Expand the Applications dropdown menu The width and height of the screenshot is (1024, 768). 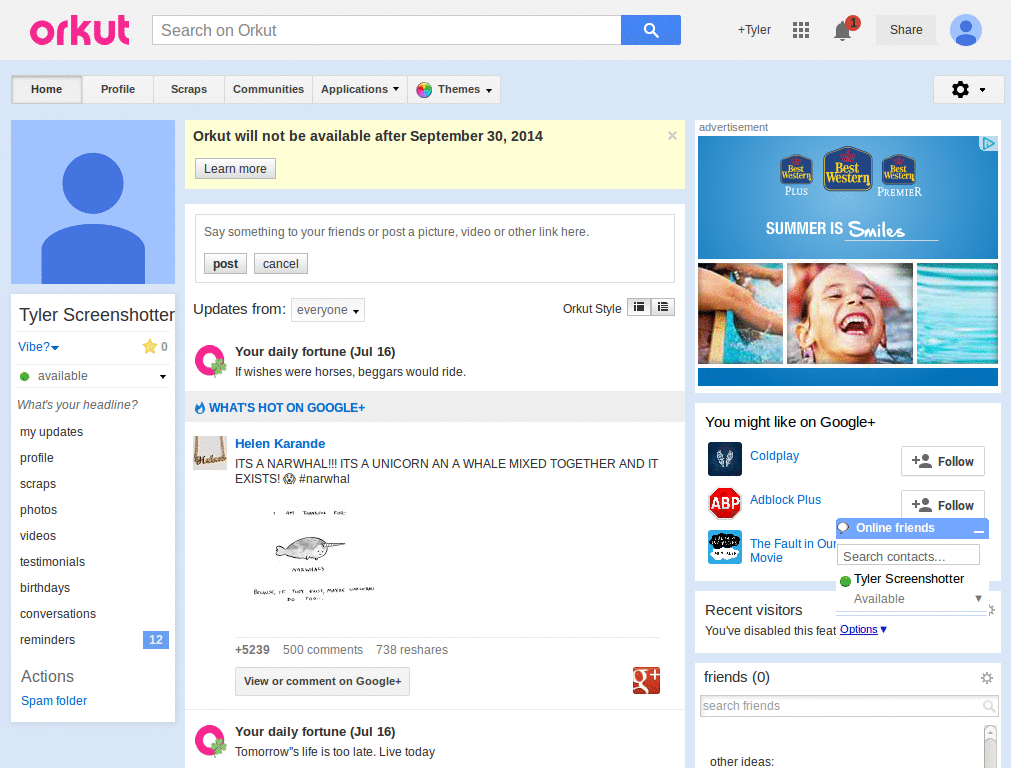coord(360,89)
